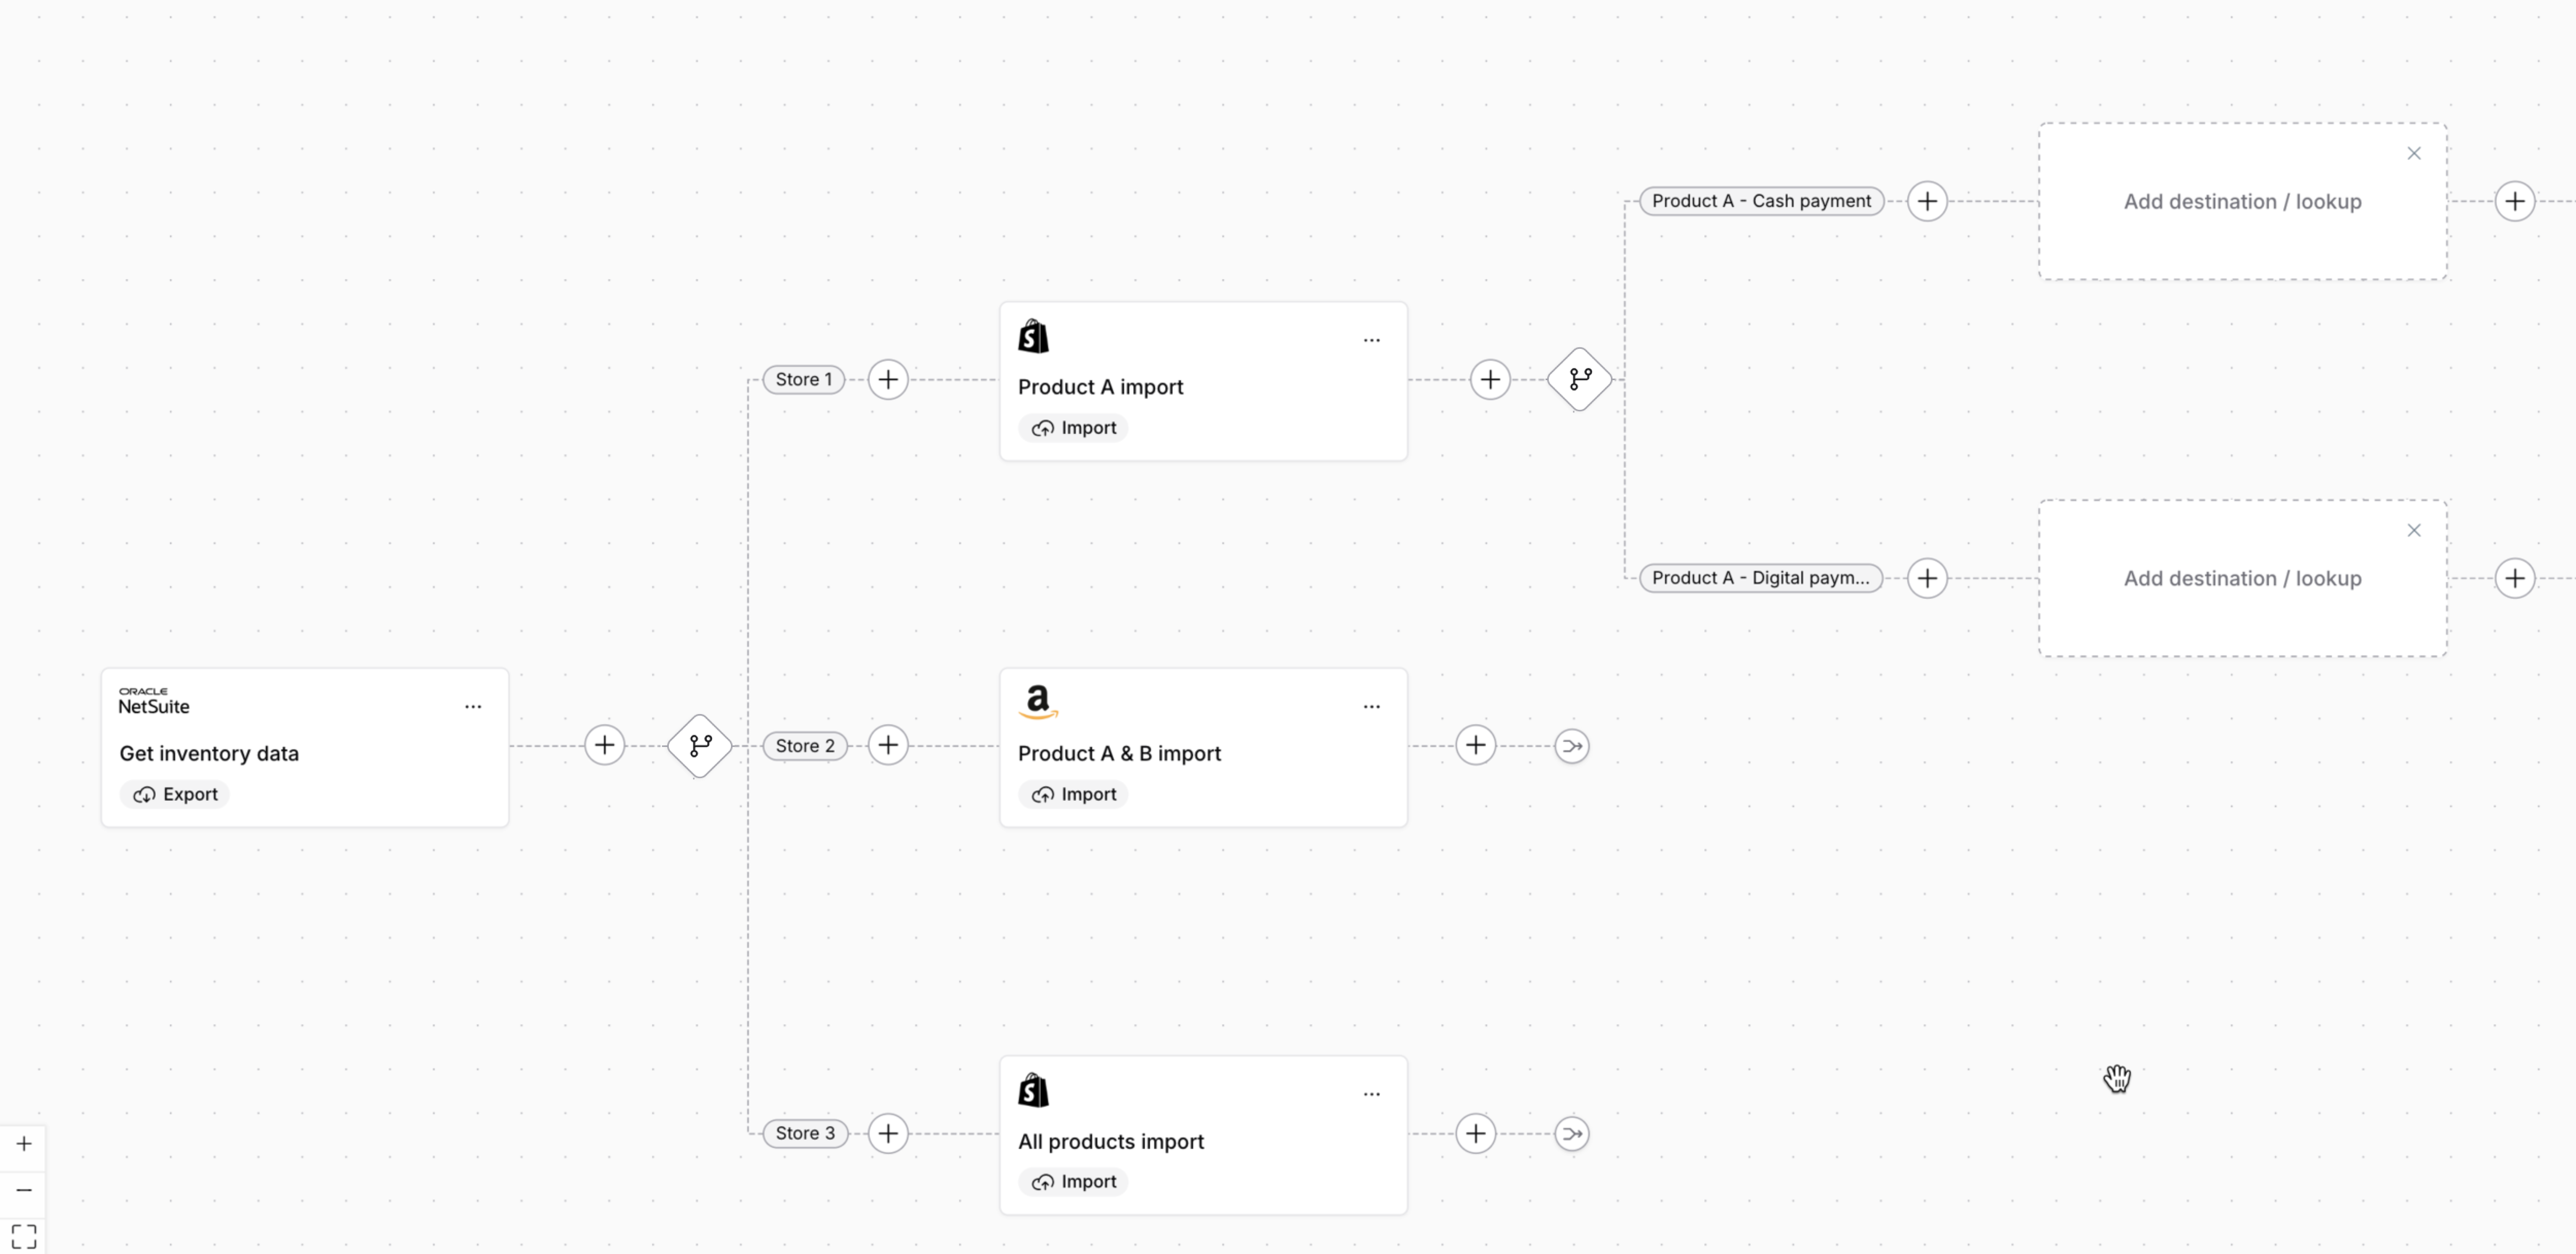Click the lower Add destination / lookup box
2576x1254 pixels.
click(x=2243, y=578)
